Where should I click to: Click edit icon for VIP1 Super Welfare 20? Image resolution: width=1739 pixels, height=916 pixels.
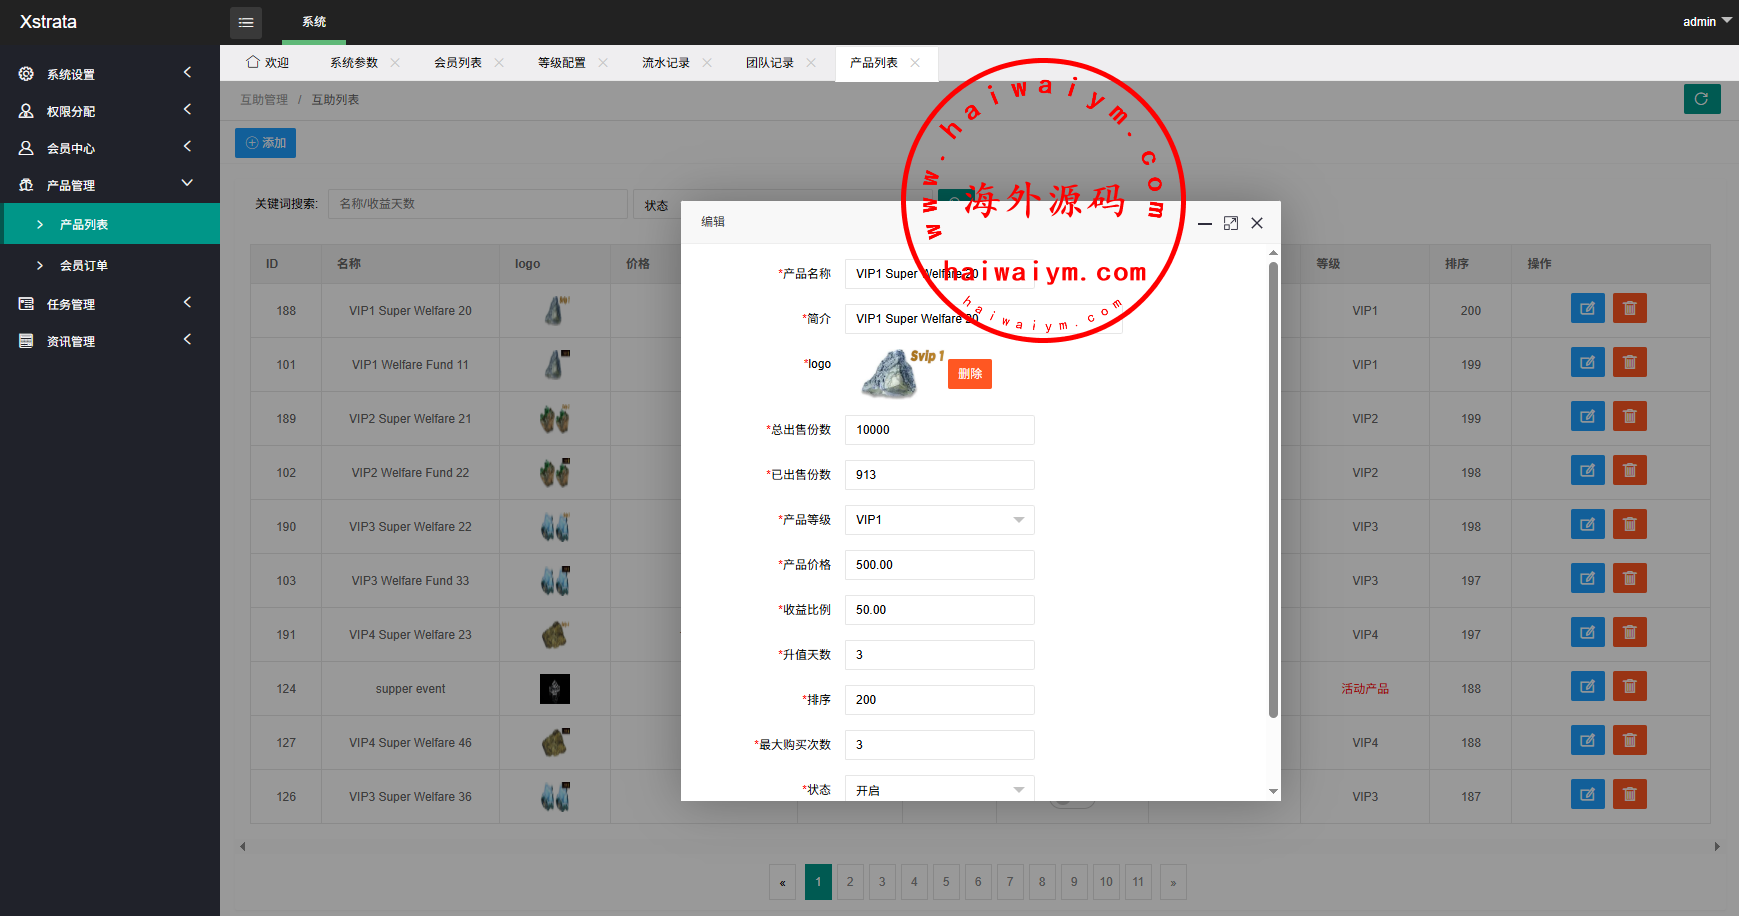point(1587,309)
